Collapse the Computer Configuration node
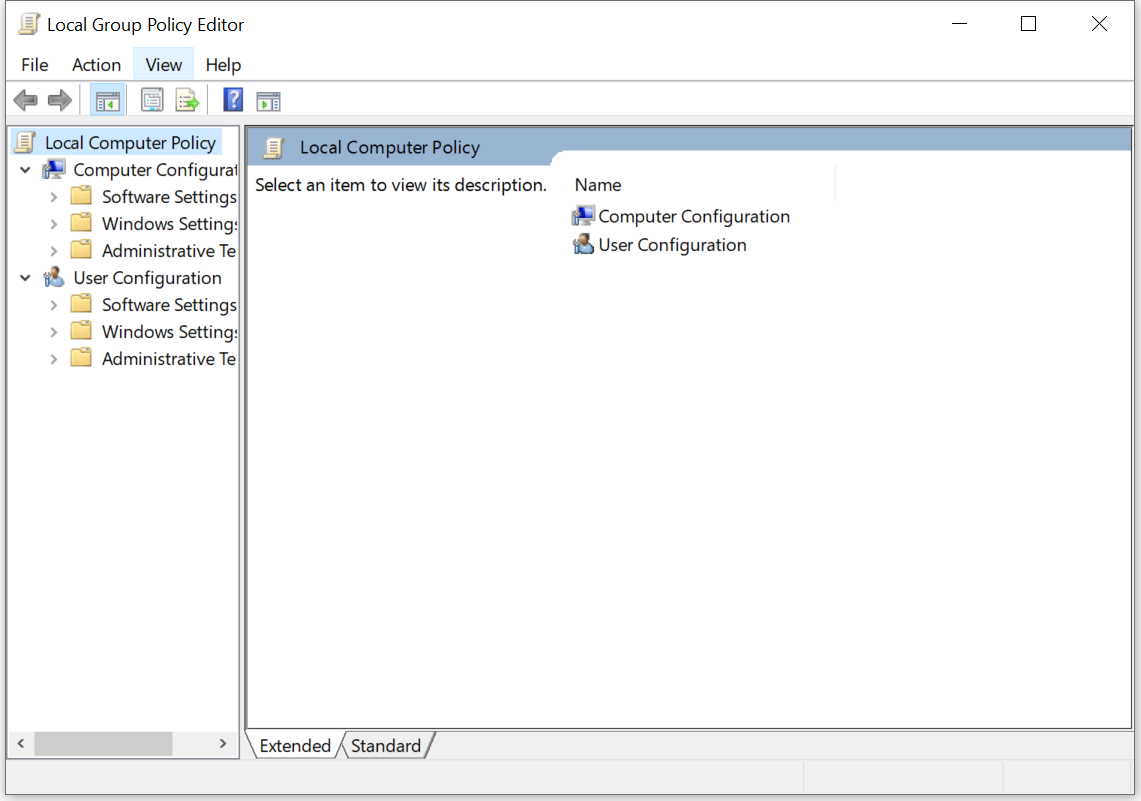Viewport: 1141px width, 801px height. [25, 170]
